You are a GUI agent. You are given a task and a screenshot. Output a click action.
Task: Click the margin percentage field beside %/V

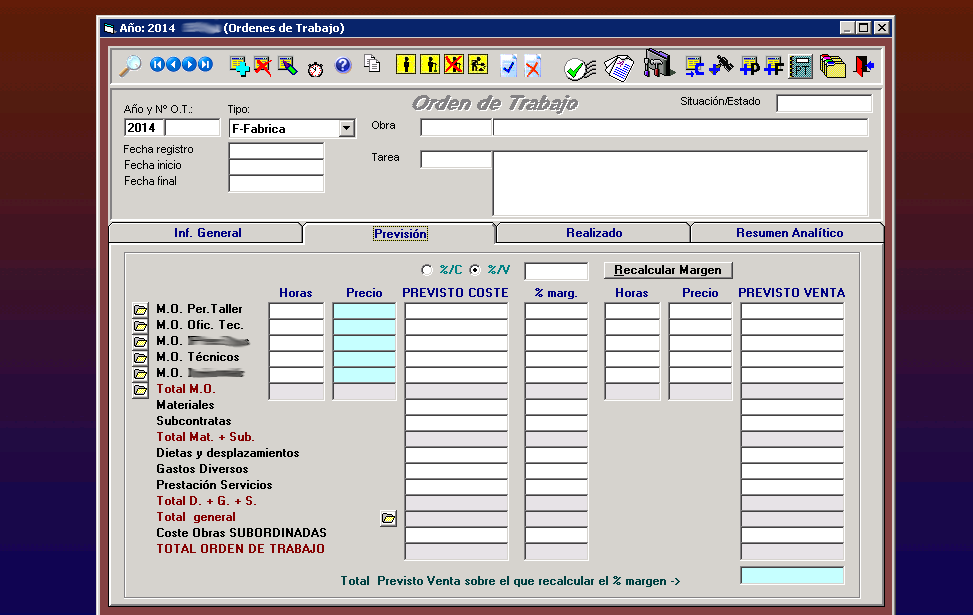click(556, 271)
